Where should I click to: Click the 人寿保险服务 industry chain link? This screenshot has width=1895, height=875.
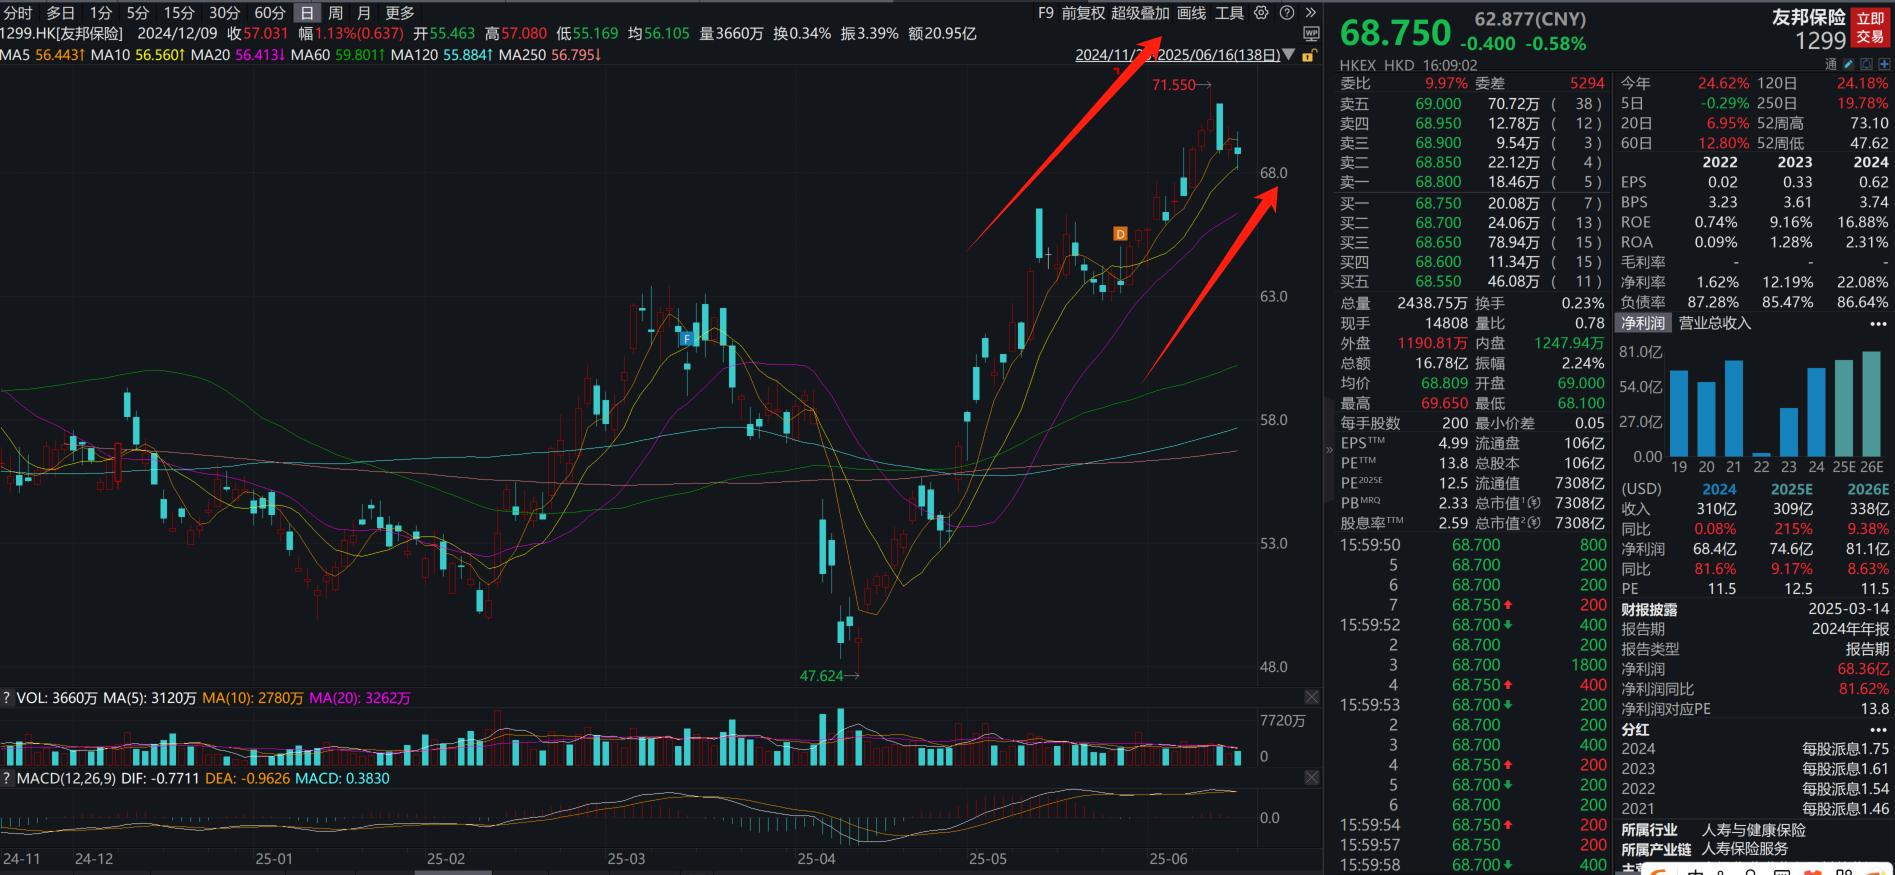coord(1745,849)
